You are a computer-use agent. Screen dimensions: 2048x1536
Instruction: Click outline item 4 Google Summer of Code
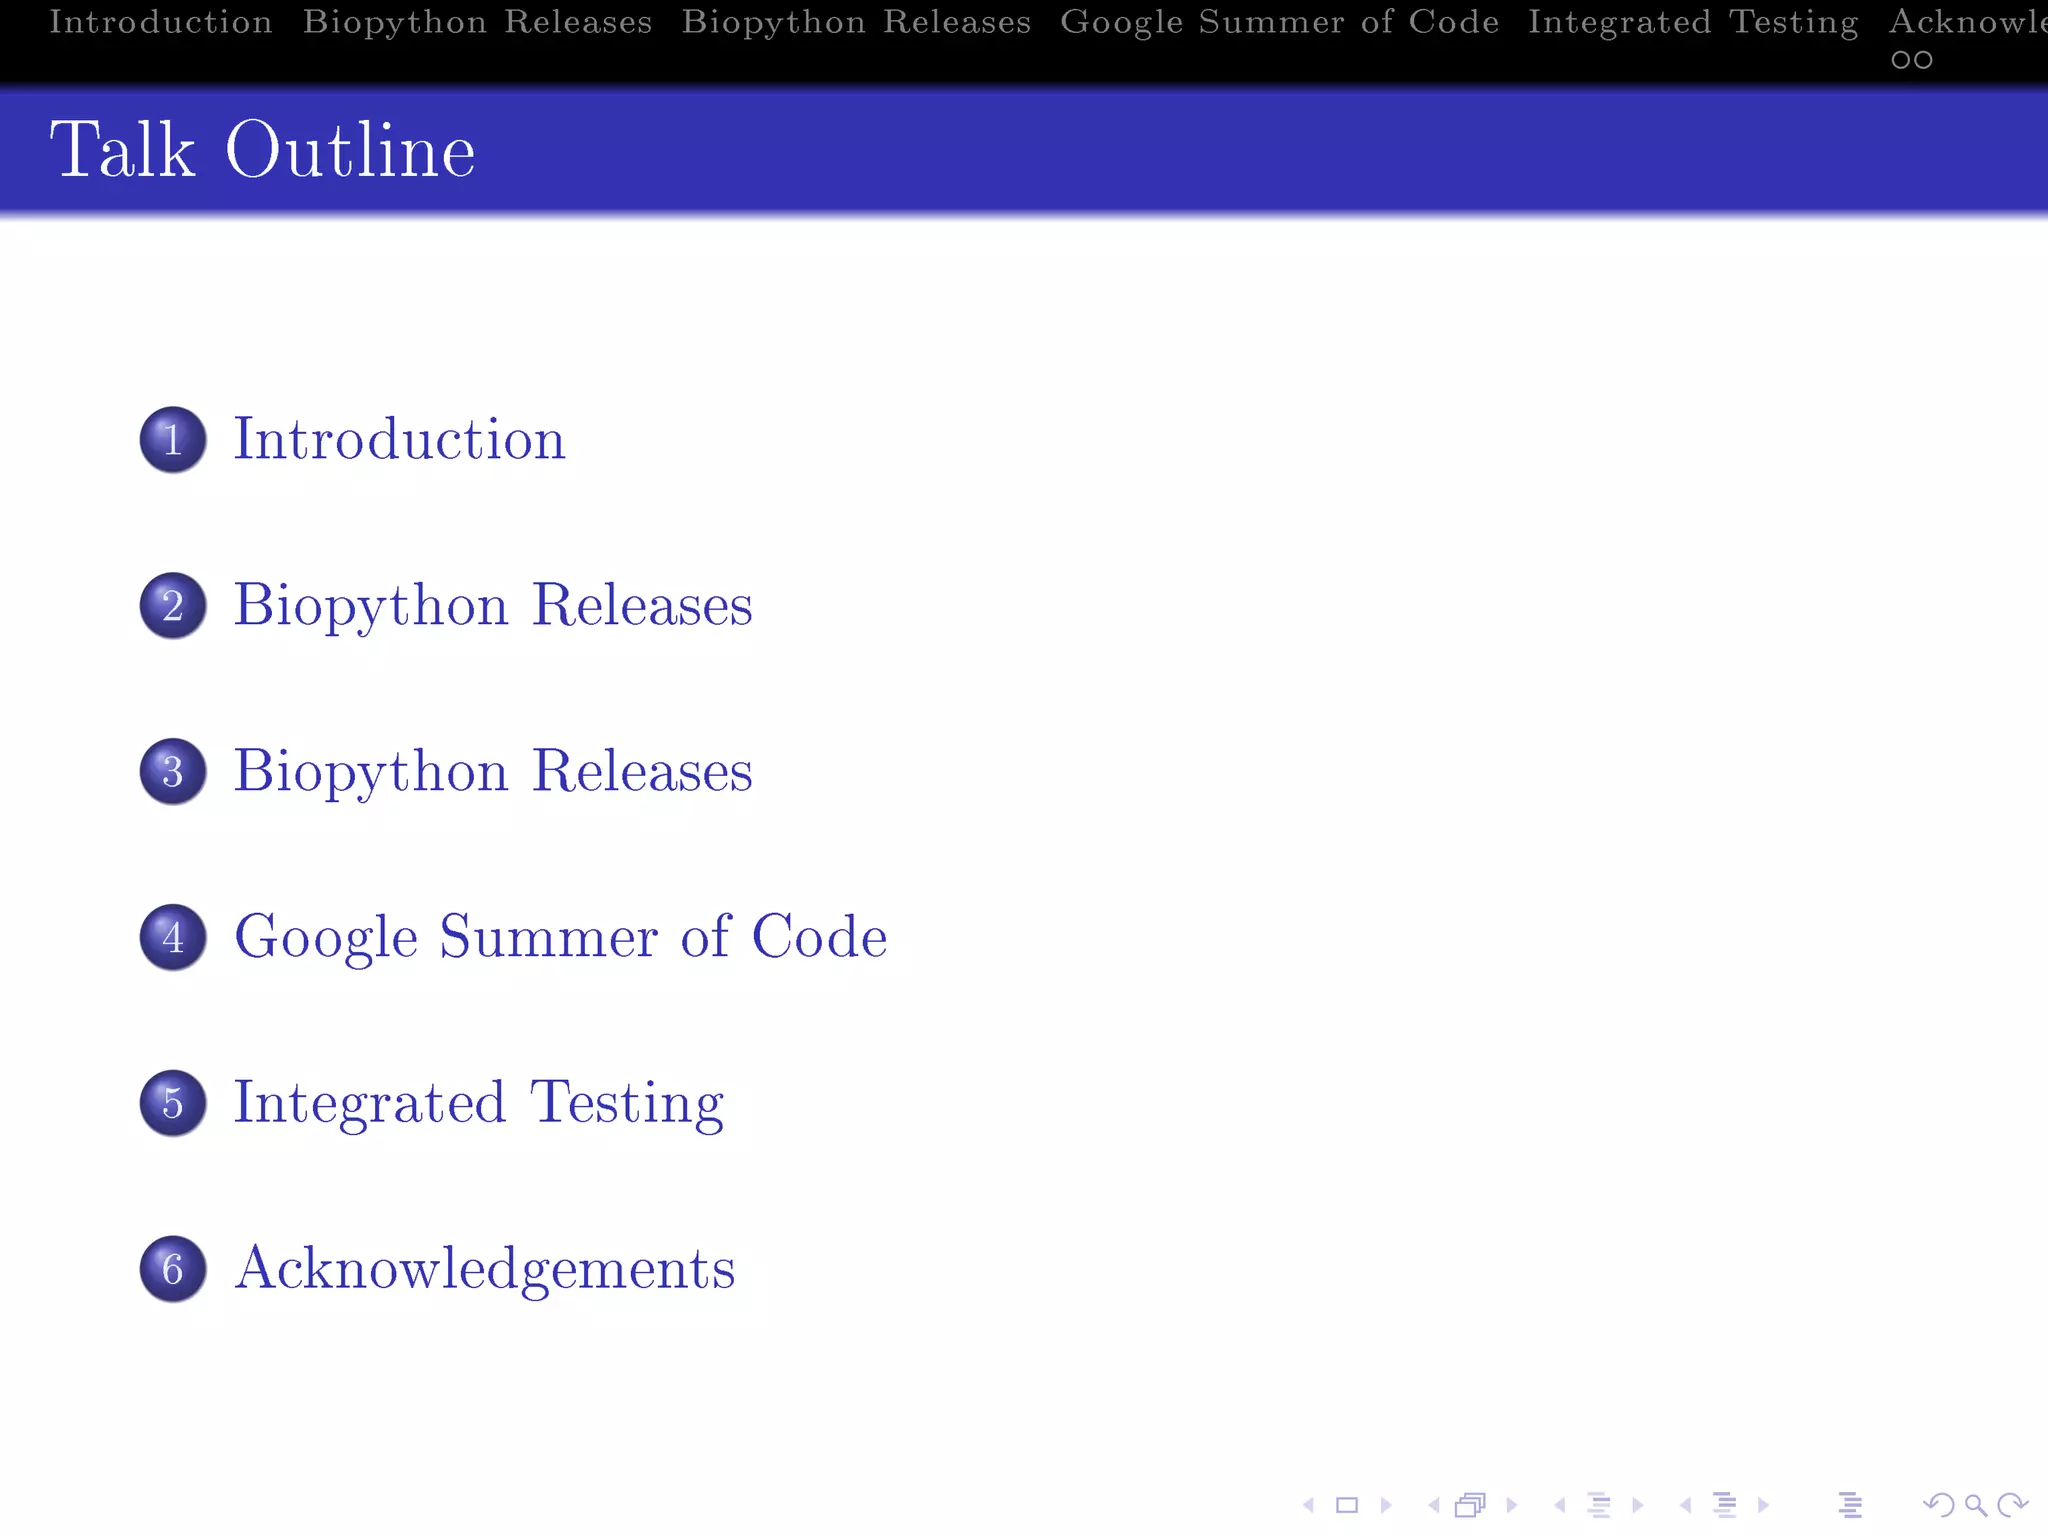pos(560,937)
